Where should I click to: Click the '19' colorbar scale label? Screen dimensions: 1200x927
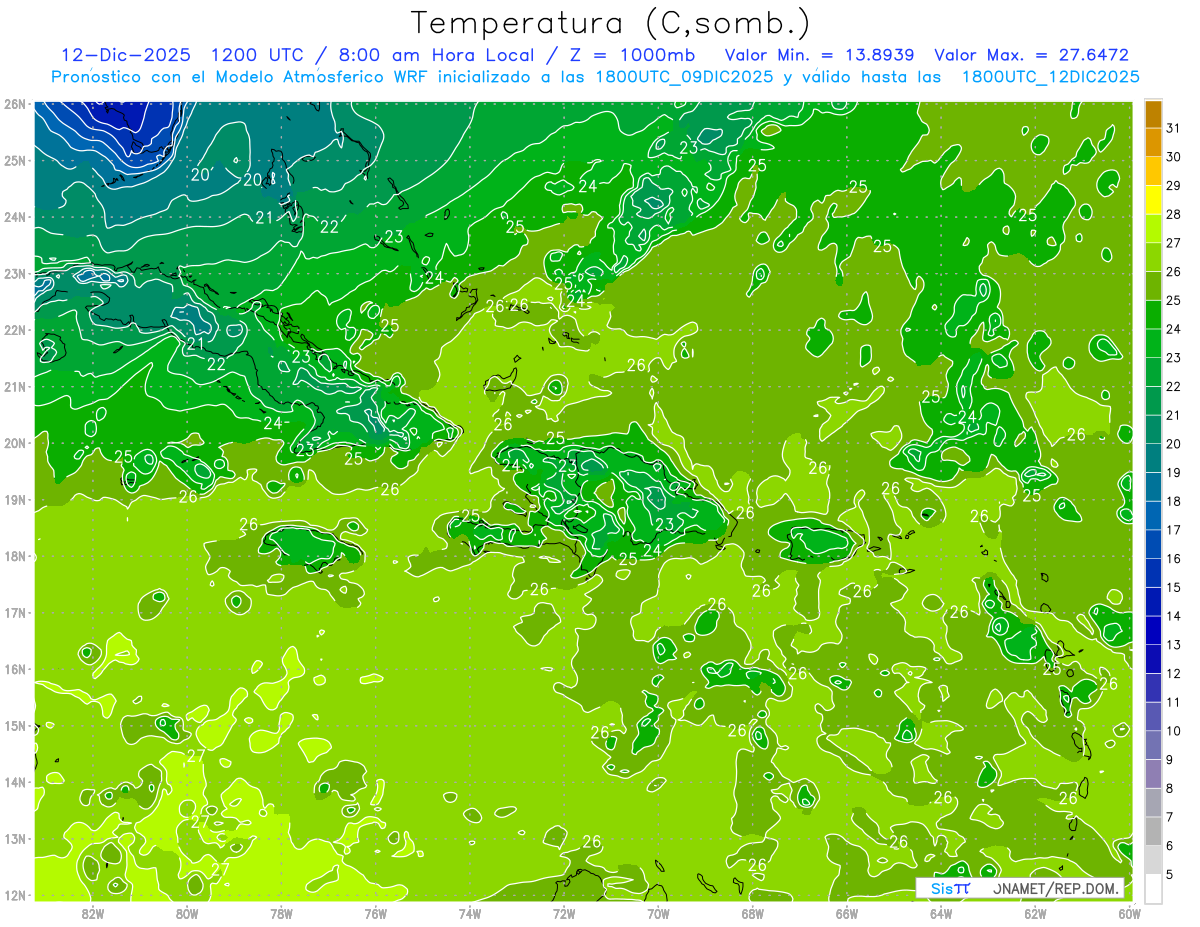pos(1173,472)
